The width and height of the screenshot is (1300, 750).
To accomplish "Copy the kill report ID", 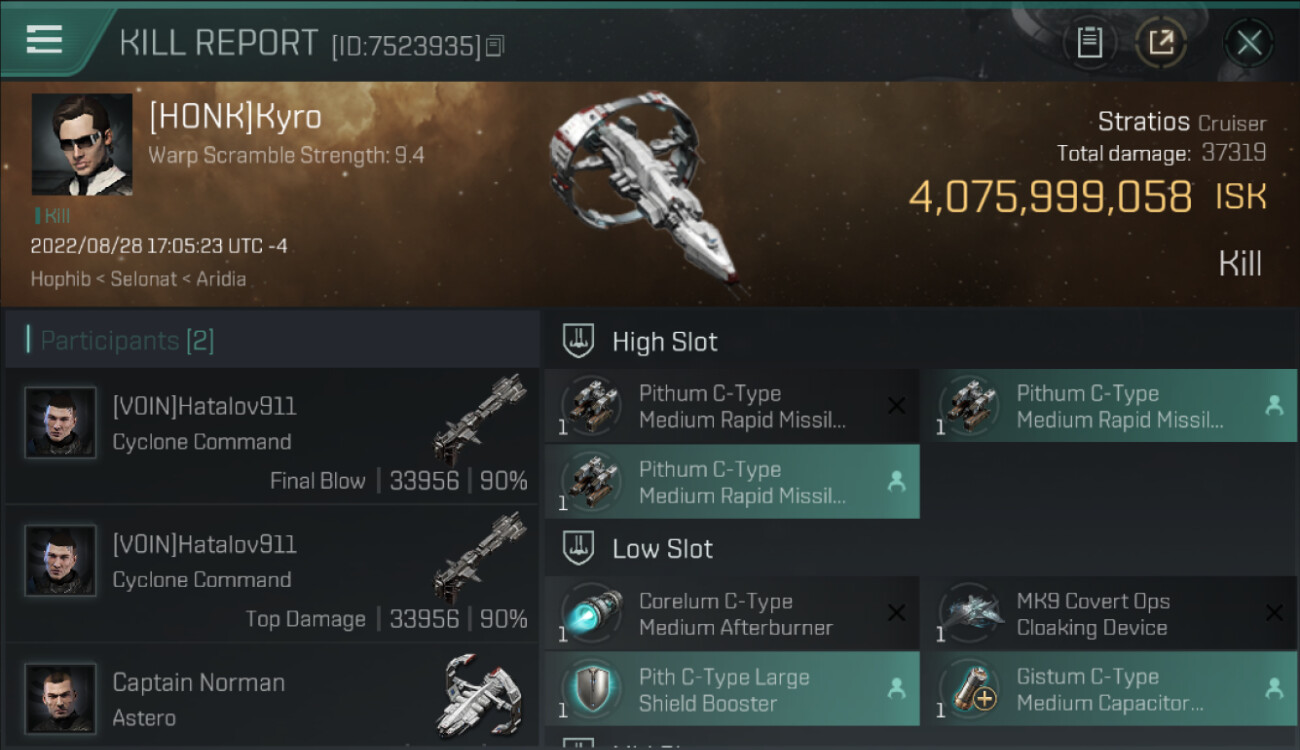I will pos(495,45).
